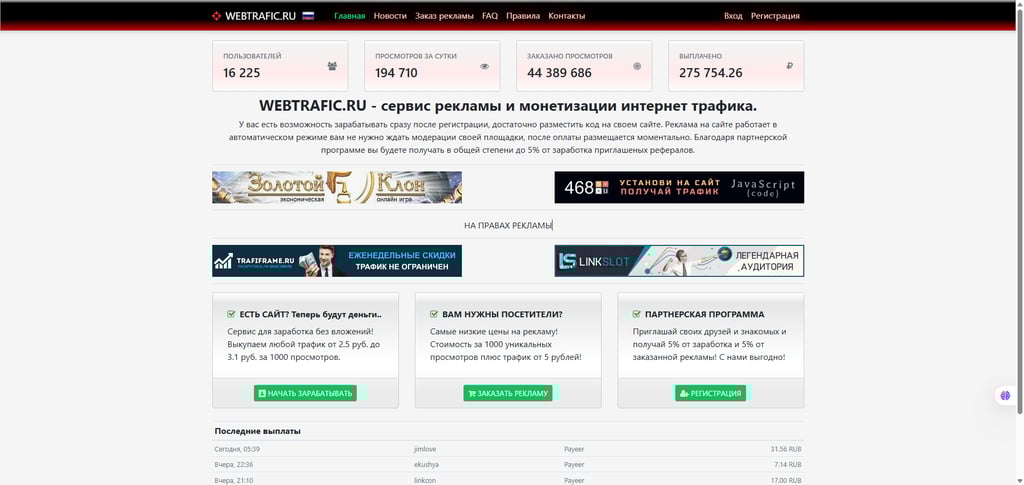Click the НА ПРАВАХ РЕКЛАМЫ text
The image size is (1024, 485).
(x=508, y=225)
